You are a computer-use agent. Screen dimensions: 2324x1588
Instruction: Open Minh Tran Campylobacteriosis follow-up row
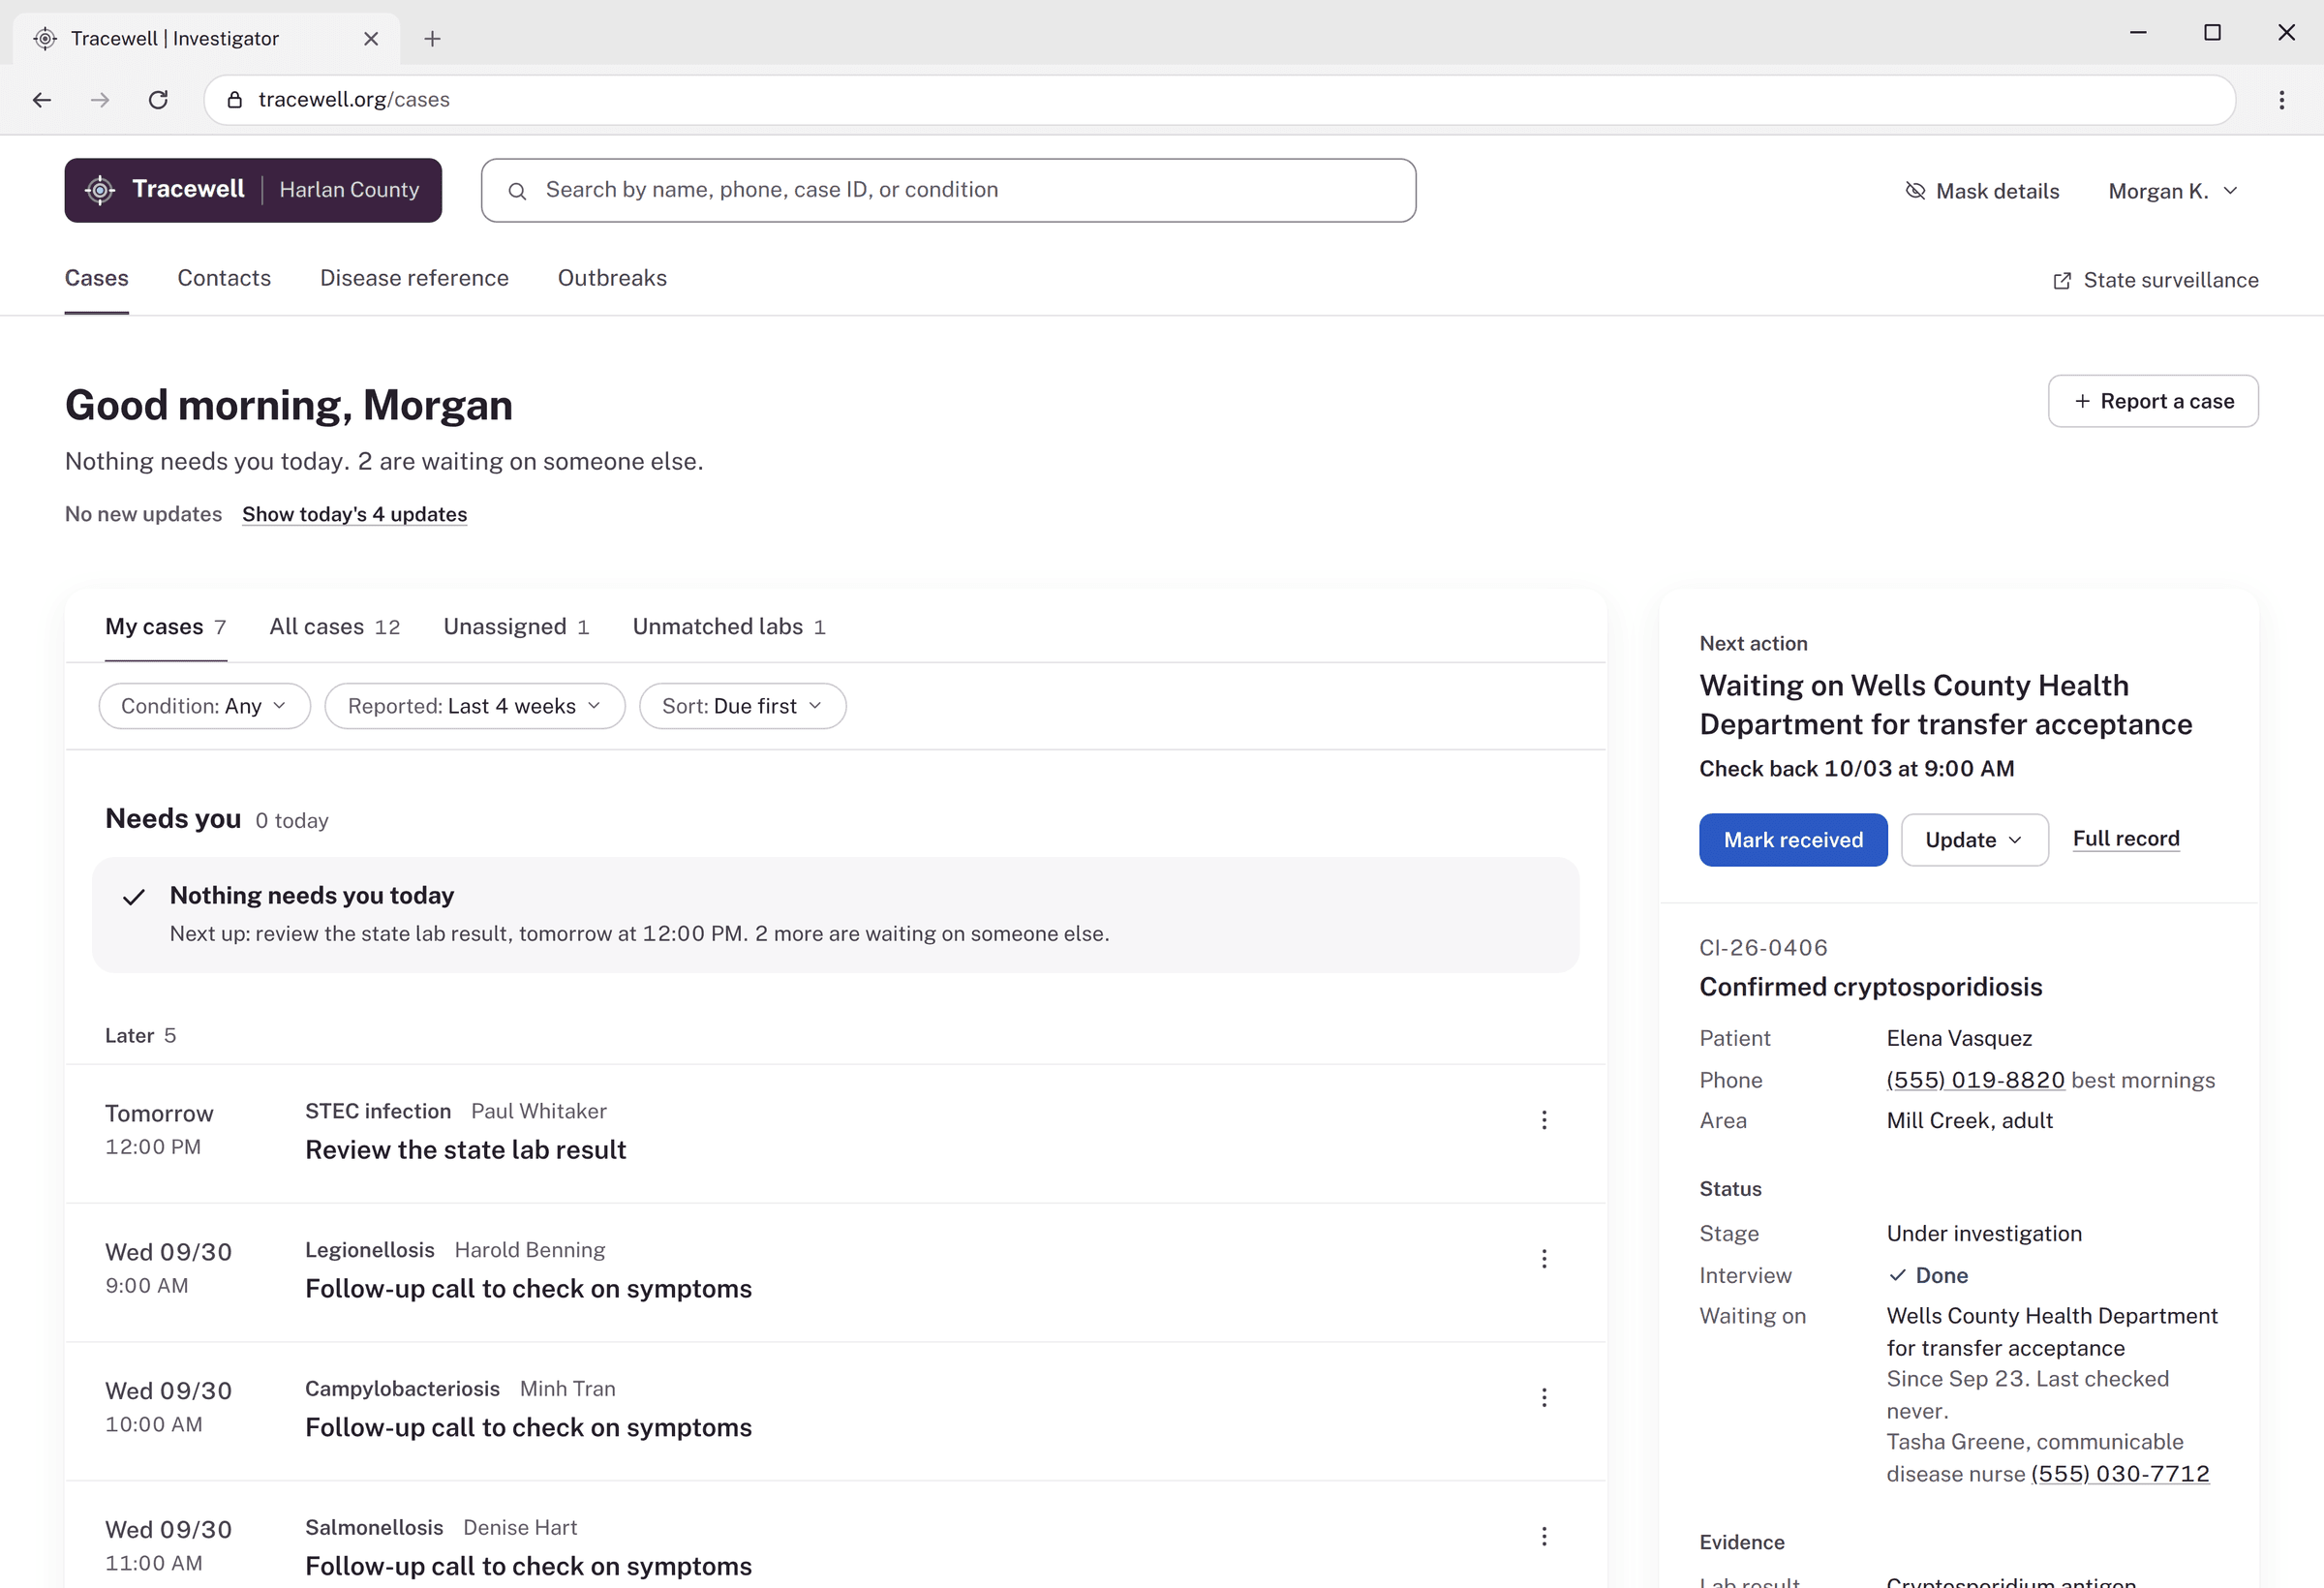[835, 1411]
